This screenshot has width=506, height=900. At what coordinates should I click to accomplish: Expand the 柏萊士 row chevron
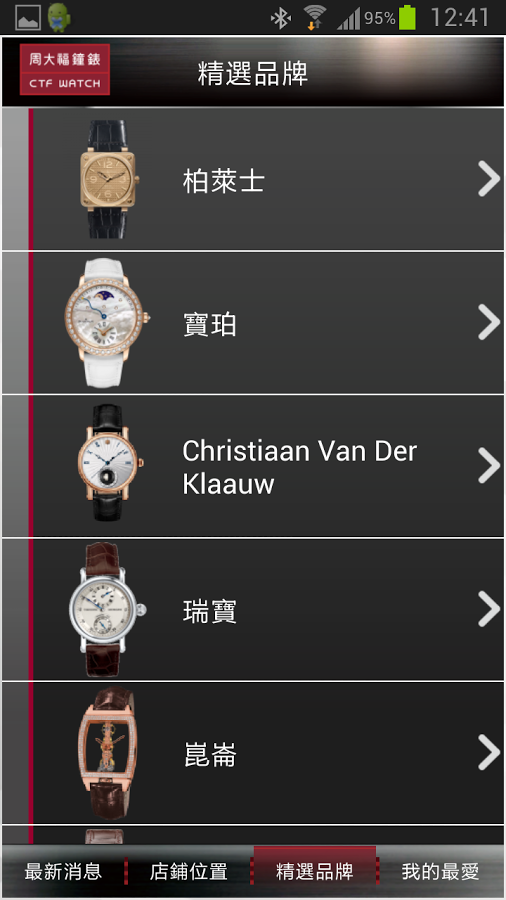[489, 179]
